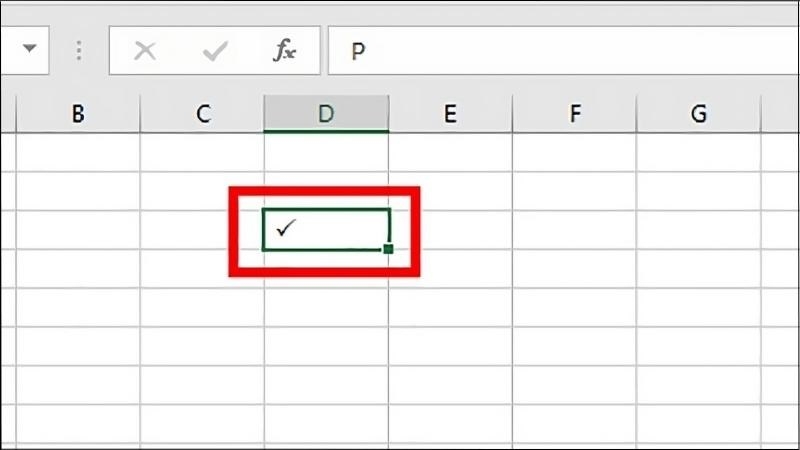Click the three-dot formula bar resize handle
The height and width of the screenshot is (450, 800).
[x=79, y=51]
